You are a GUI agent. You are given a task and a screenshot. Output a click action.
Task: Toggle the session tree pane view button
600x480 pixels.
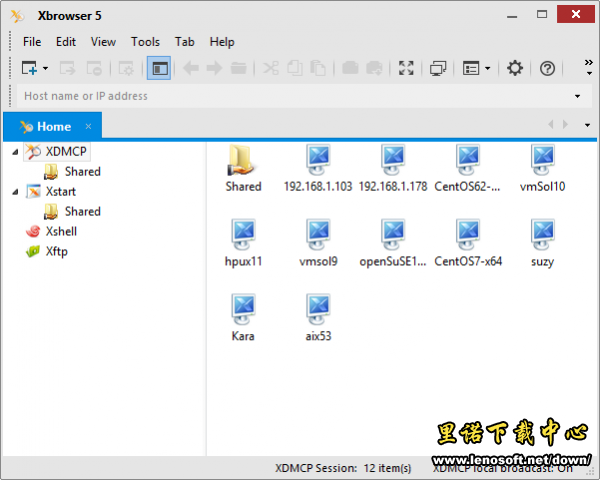click(x=159, y=69)
